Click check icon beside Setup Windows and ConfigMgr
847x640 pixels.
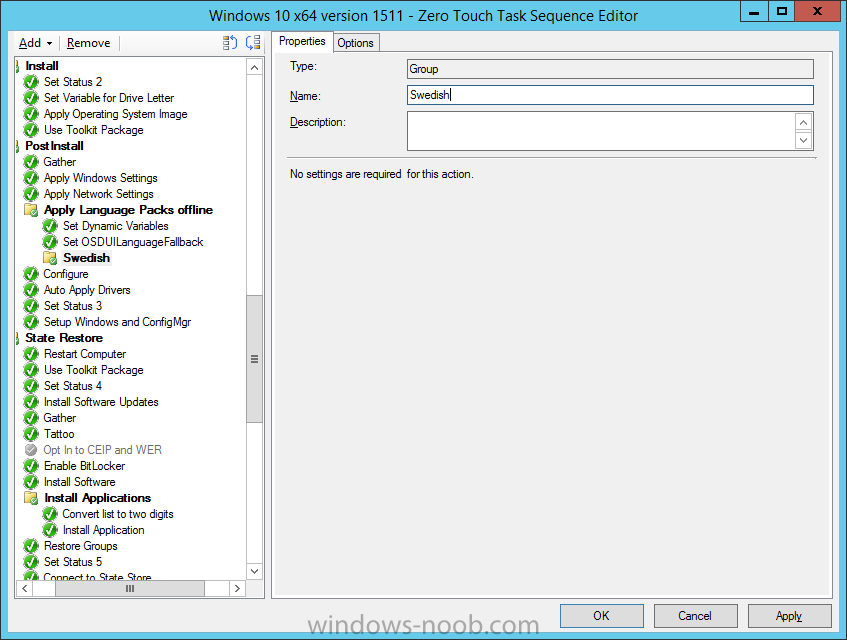[31, 322]
